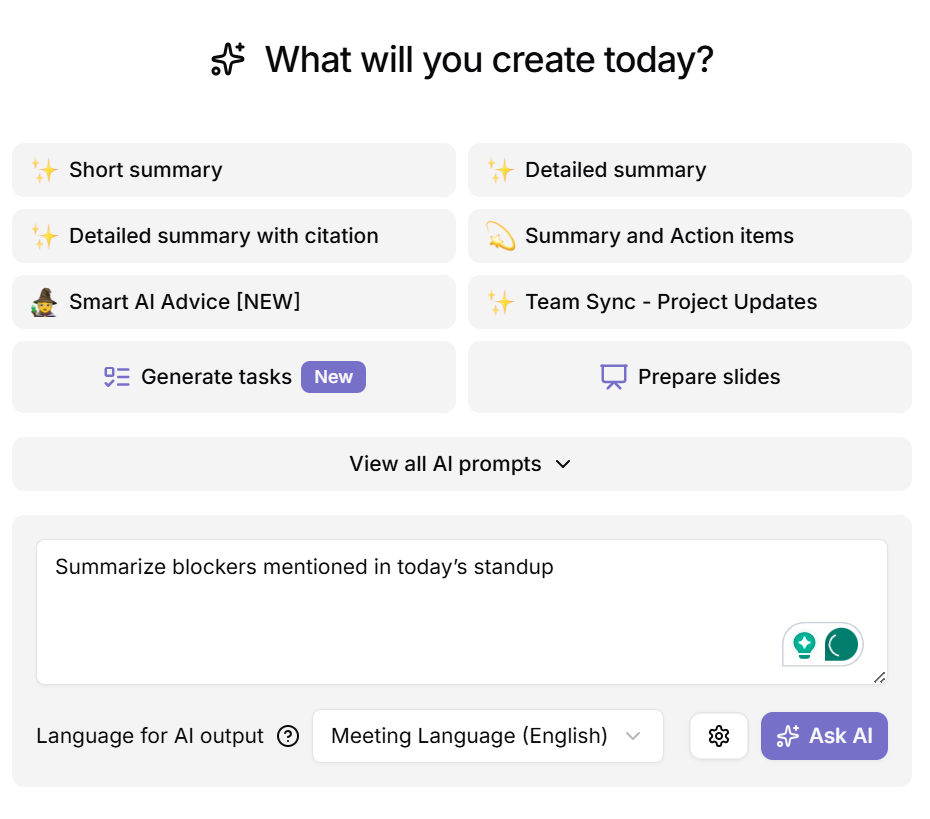The image size is (930, 819).
Task: Click the New badge on Generate tasks
Action: point(333,377)
